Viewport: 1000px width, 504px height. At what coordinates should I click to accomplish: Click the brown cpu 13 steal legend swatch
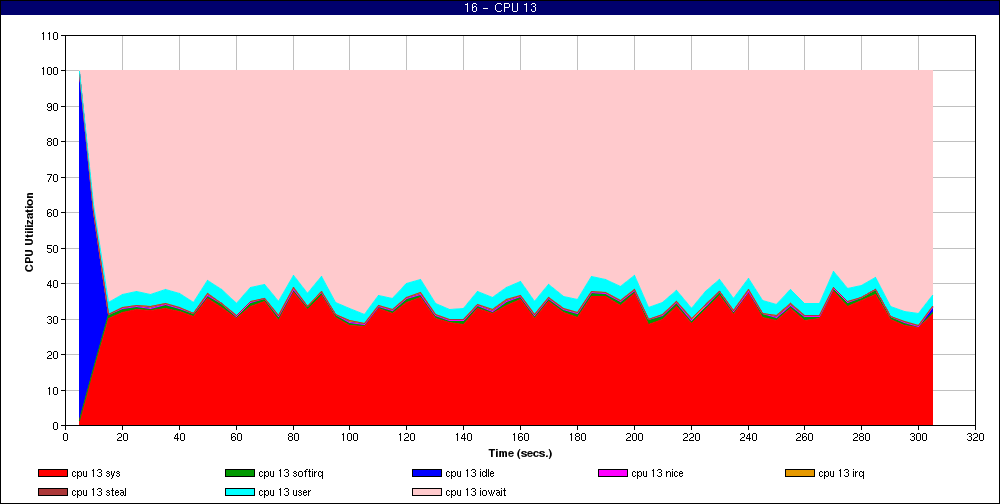coord(52,492)
